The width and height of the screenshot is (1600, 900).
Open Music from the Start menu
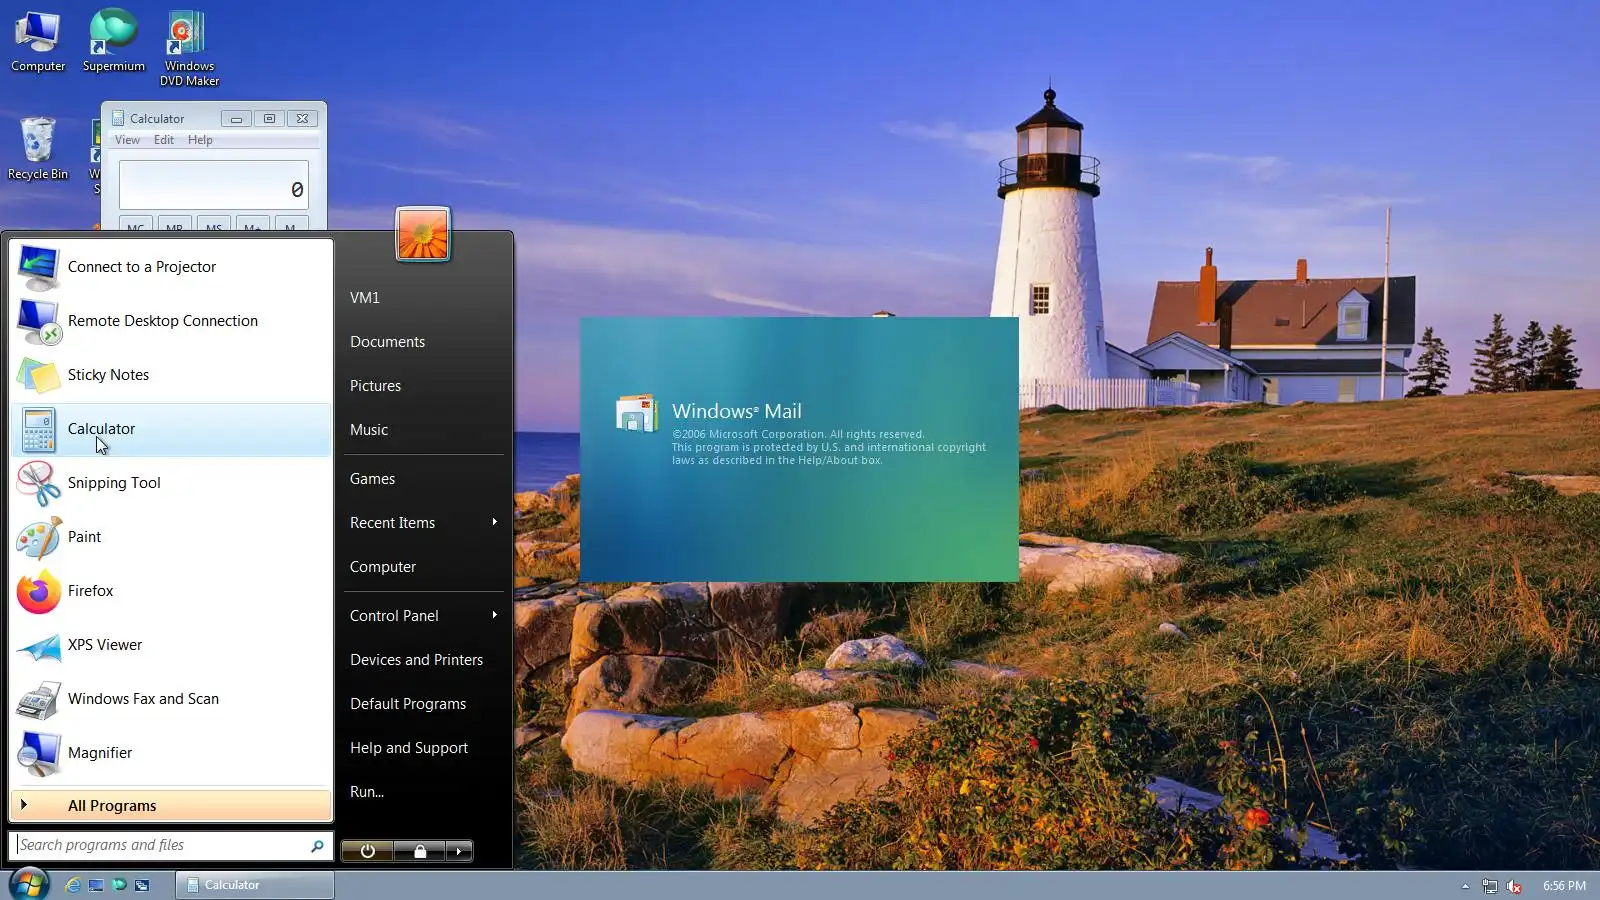click(x=423, y=430)
